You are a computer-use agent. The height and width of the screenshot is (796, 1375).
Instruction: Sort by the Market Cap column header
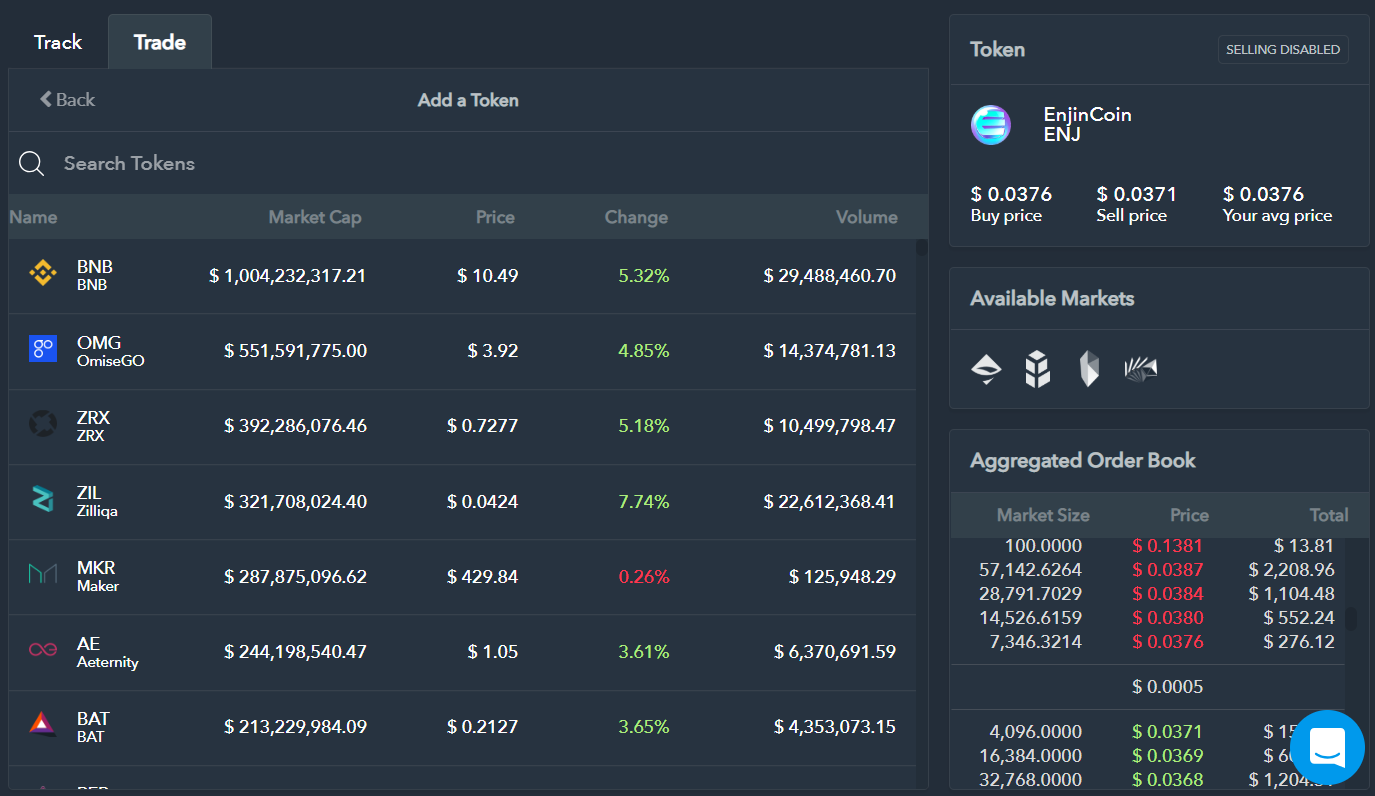(315, 217)
